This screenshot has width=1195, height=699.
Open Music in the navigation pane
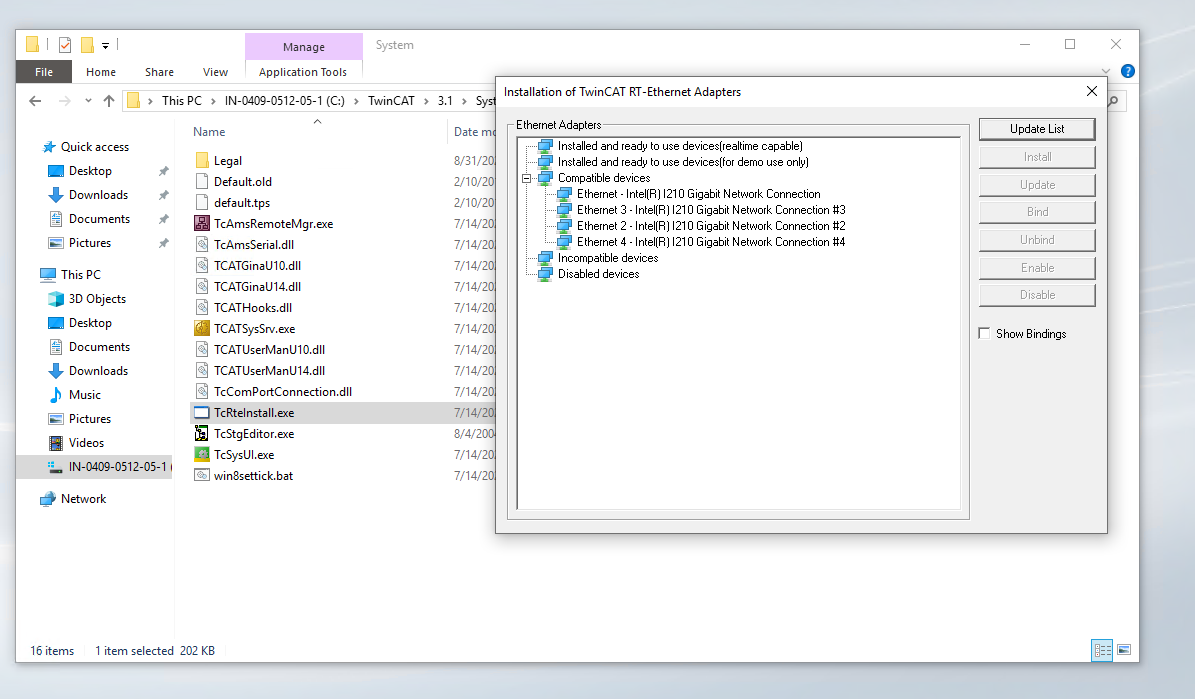tap(85, 395)
